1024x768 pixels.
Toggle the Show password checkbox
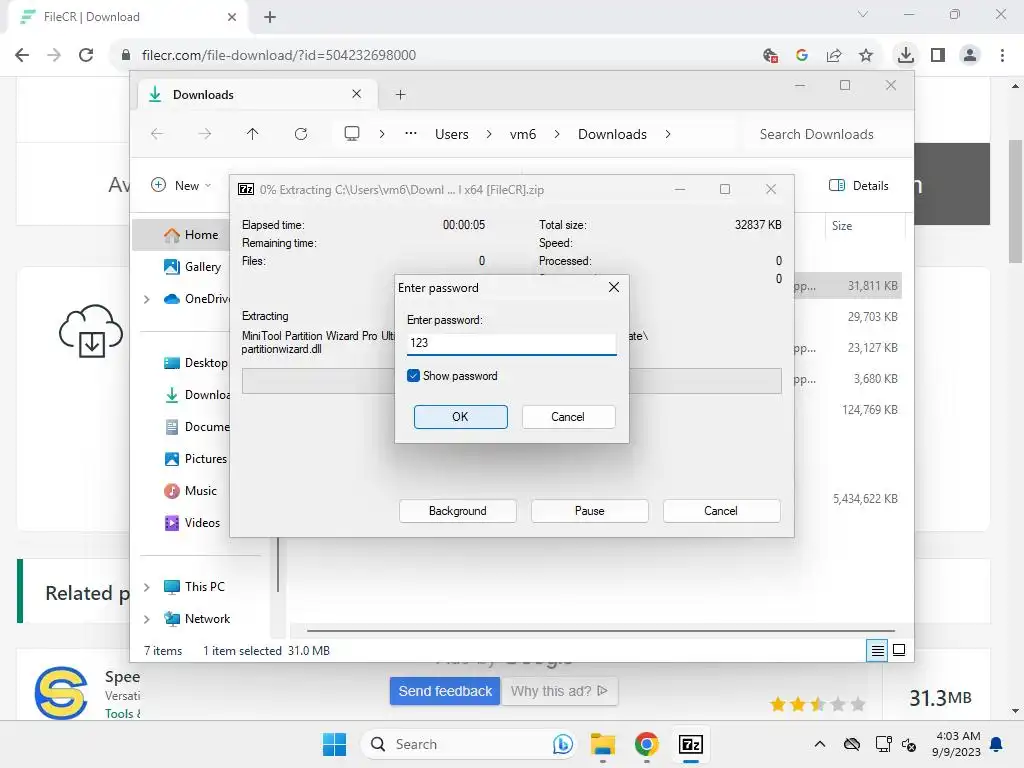click(x=413, y=376)
